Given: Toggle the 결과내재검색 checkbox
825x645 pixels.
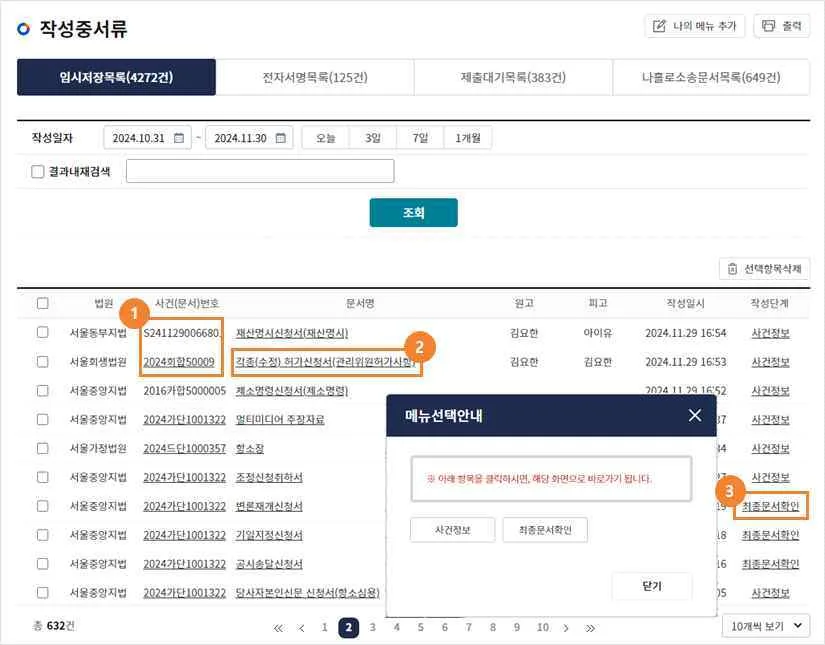Looking at the screenshot, I should [37, 172].
